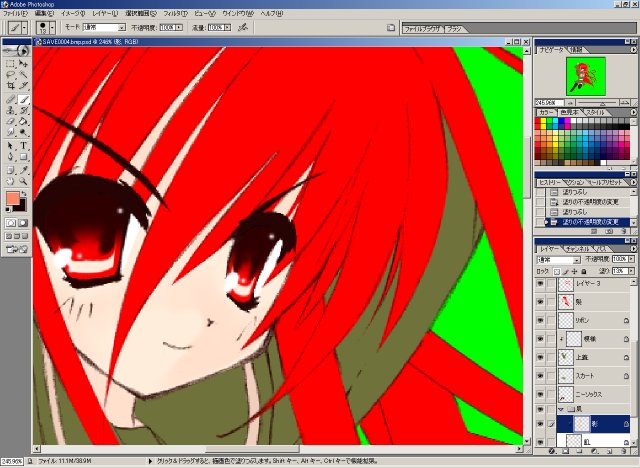
Task: Open the 流量 flow slider arrow
Action: 227,28
